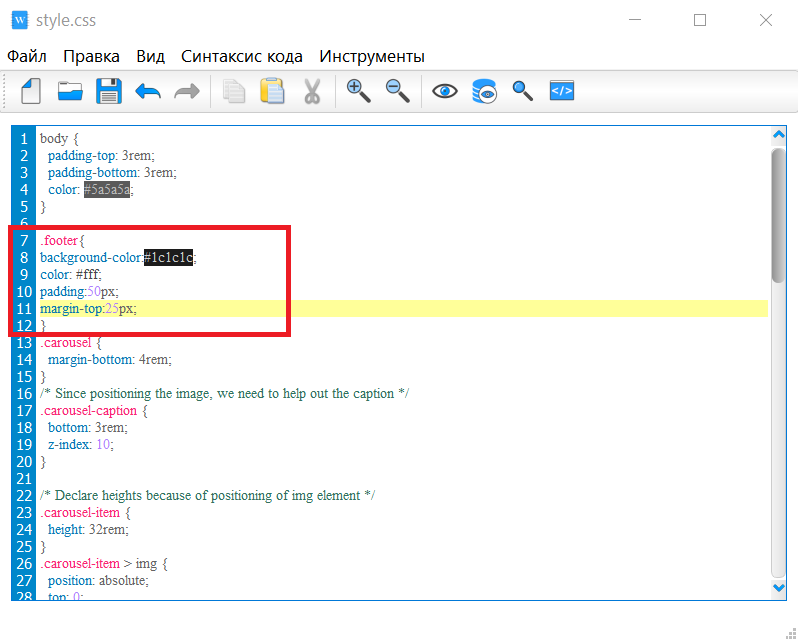Image resolution: width=798 pixels, height=640 pixels.
Task: Click the '.carousel {' selector
Action: tap(71, 342)
